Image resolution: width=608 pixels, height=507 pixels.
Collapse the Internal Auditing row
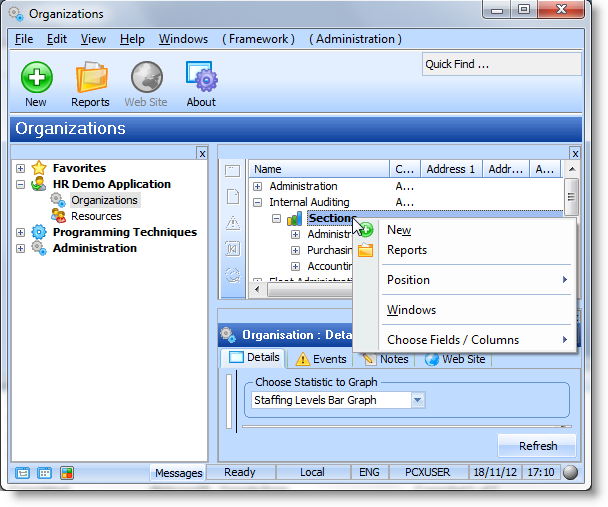click(x=257, y=202)
